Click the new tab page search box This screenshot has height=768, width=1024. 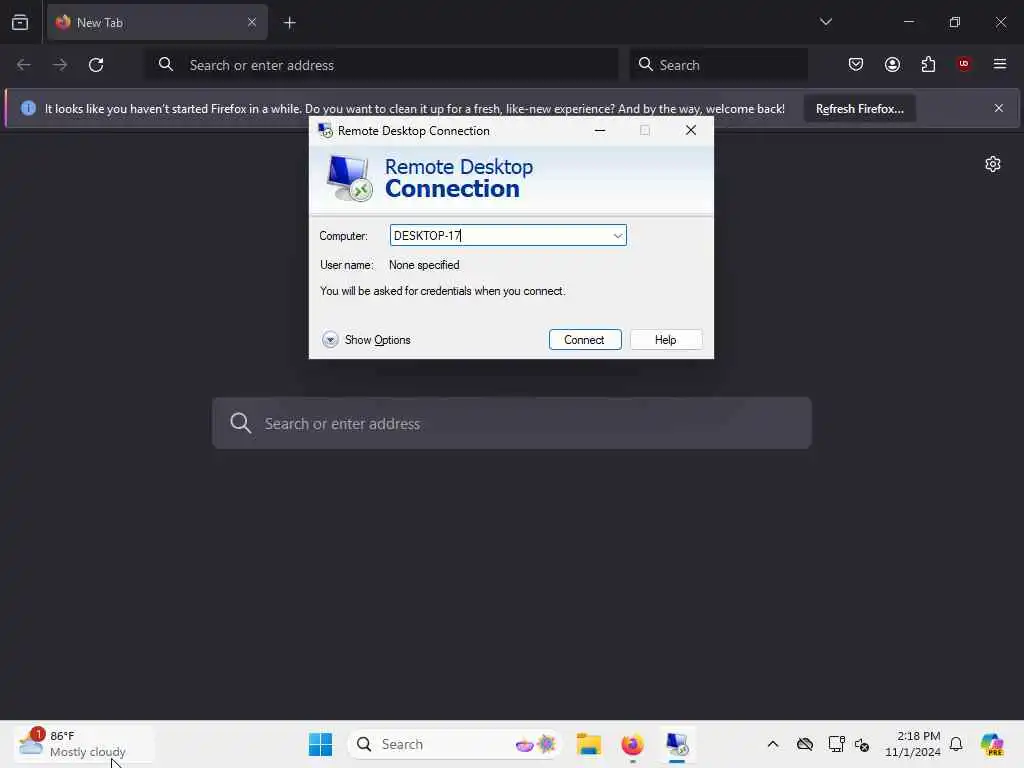click(512, 423)
